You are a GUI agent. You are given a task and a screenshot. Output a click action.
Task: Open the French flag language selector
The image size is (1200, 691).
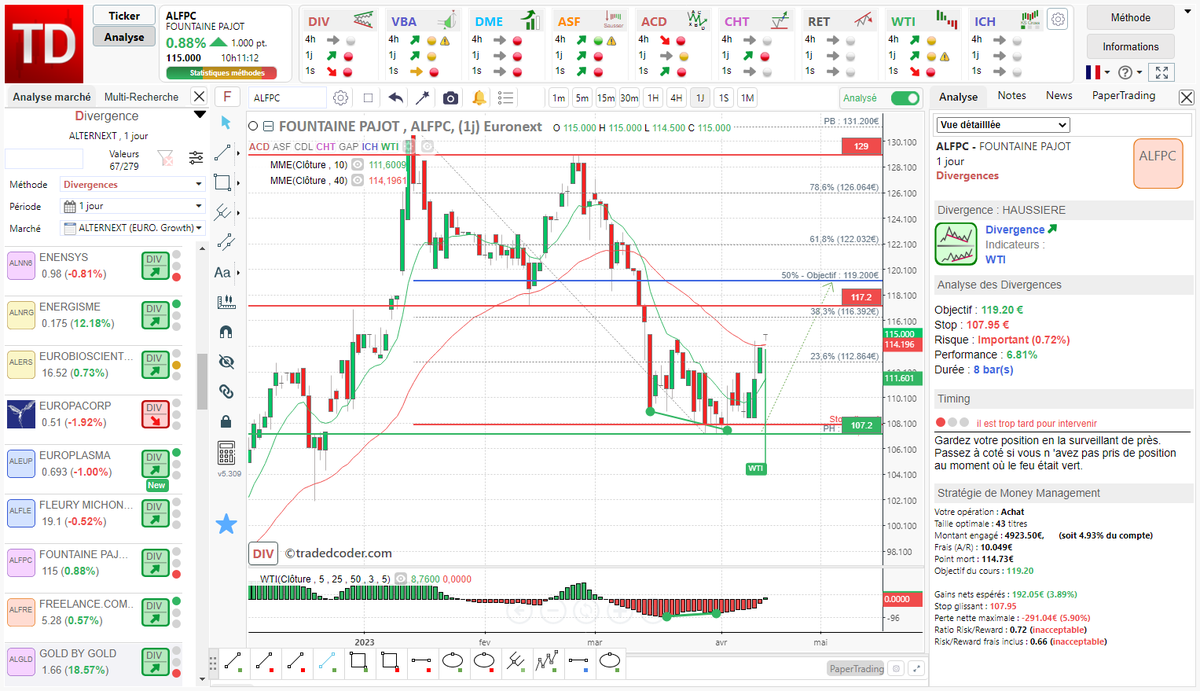(x=1098, y=72)
